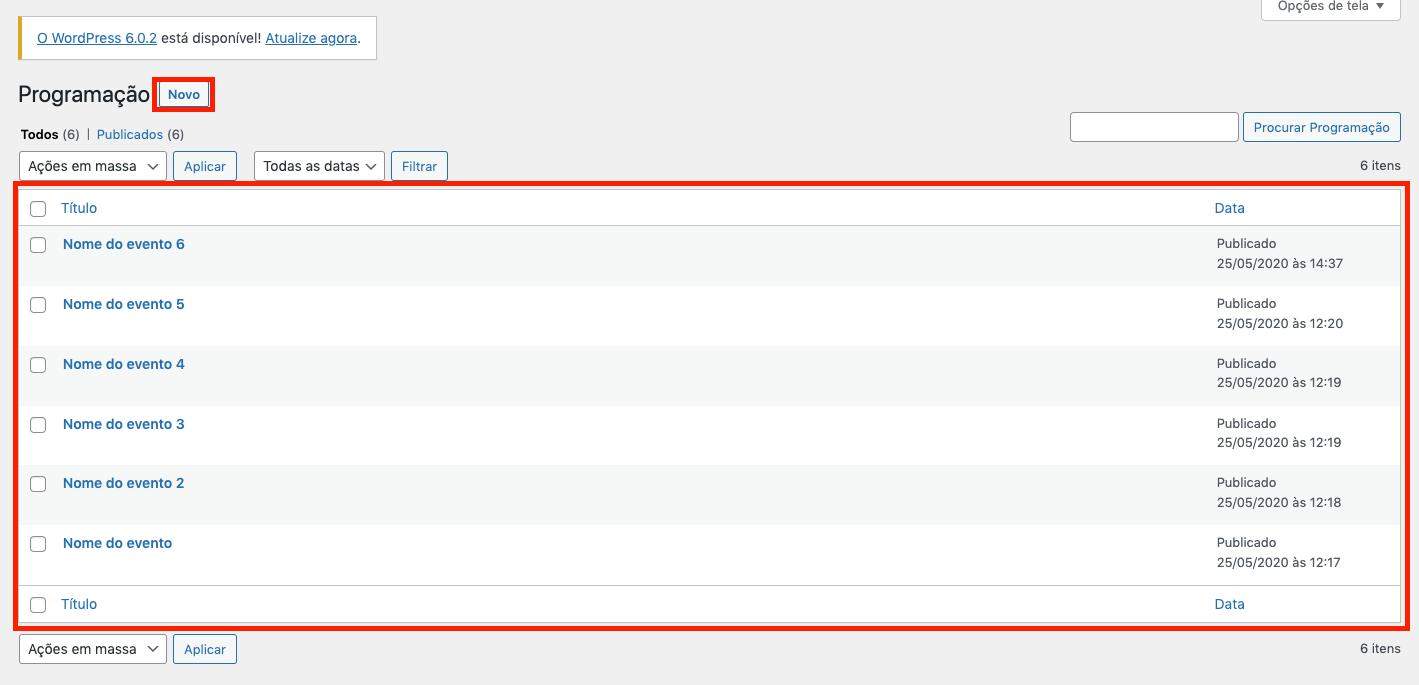The height and width of the screenshot is (685, 1419).
Task: Check the select-all checkbox in the header row
Action: [38, 208]
